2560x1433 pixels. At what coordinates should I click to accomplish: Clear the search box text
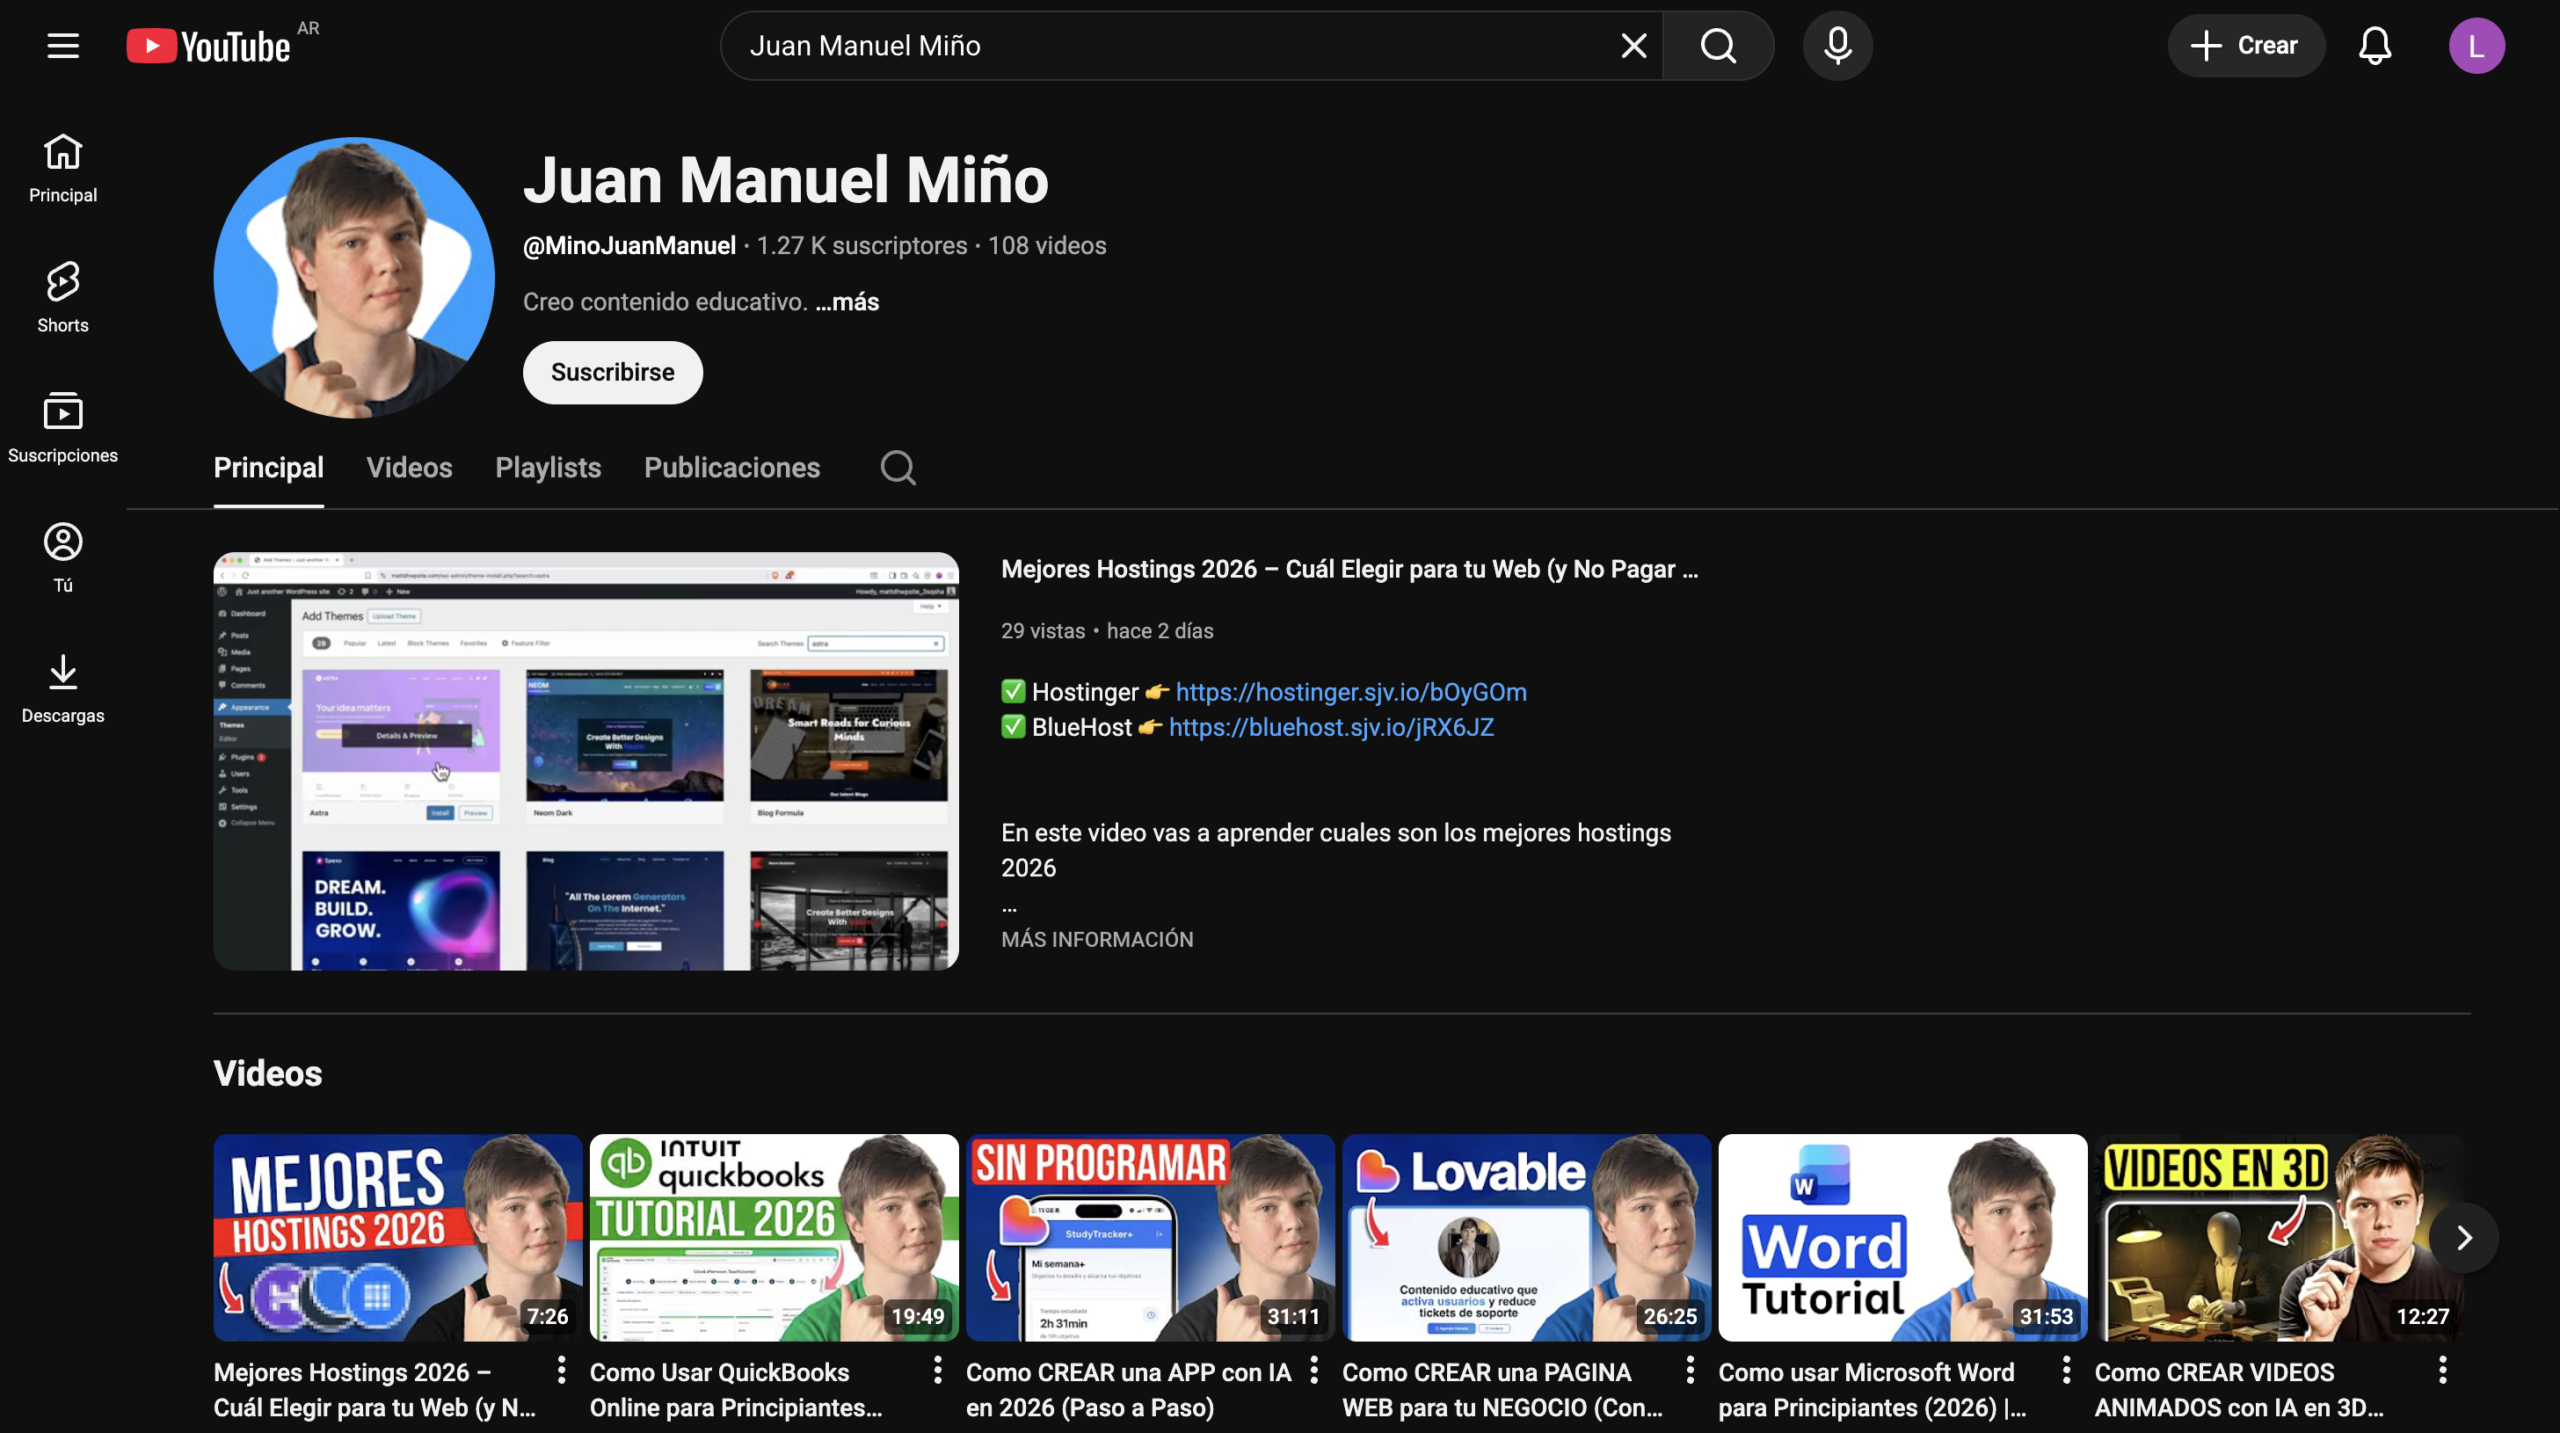click(1633, 46)
